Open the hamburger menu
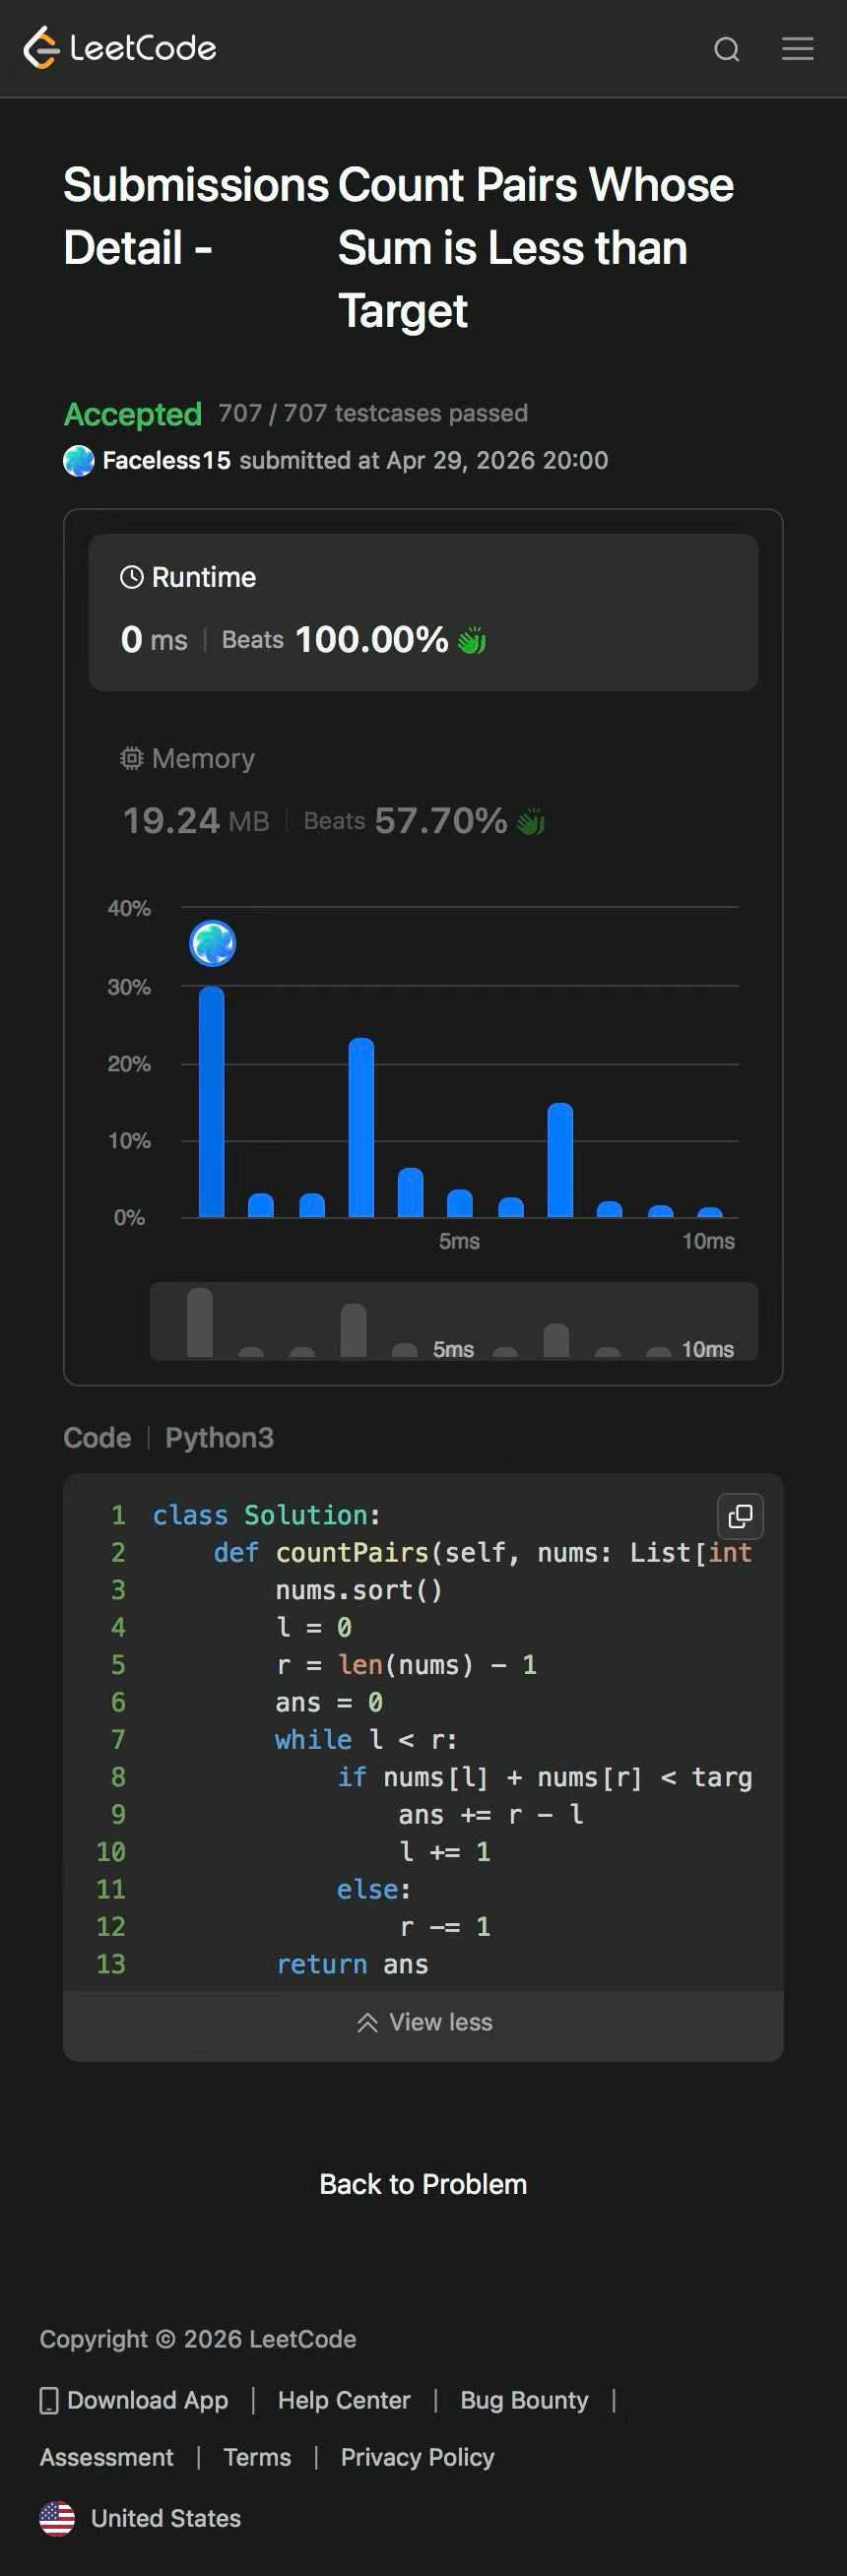847x2576 pixels. [797, 48]
